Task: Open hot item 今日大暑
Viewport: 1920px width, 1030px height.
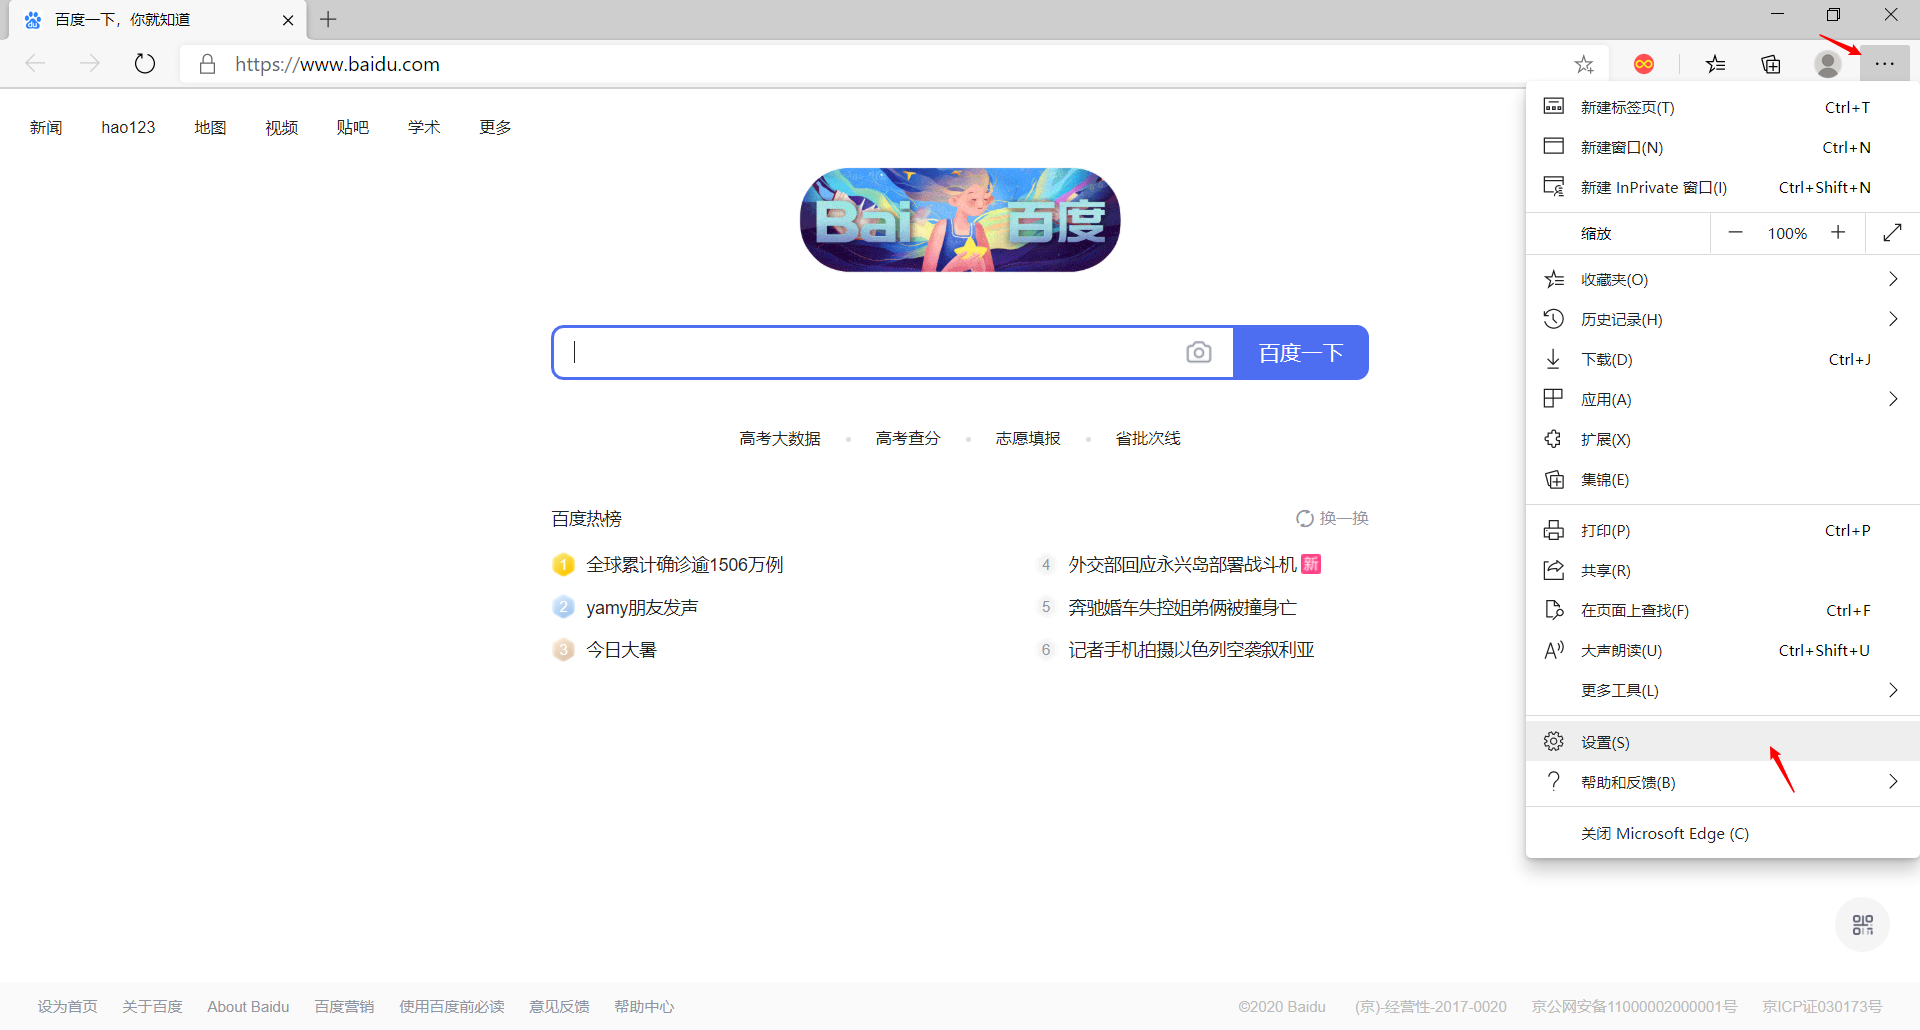Action: tap(621, 650)
